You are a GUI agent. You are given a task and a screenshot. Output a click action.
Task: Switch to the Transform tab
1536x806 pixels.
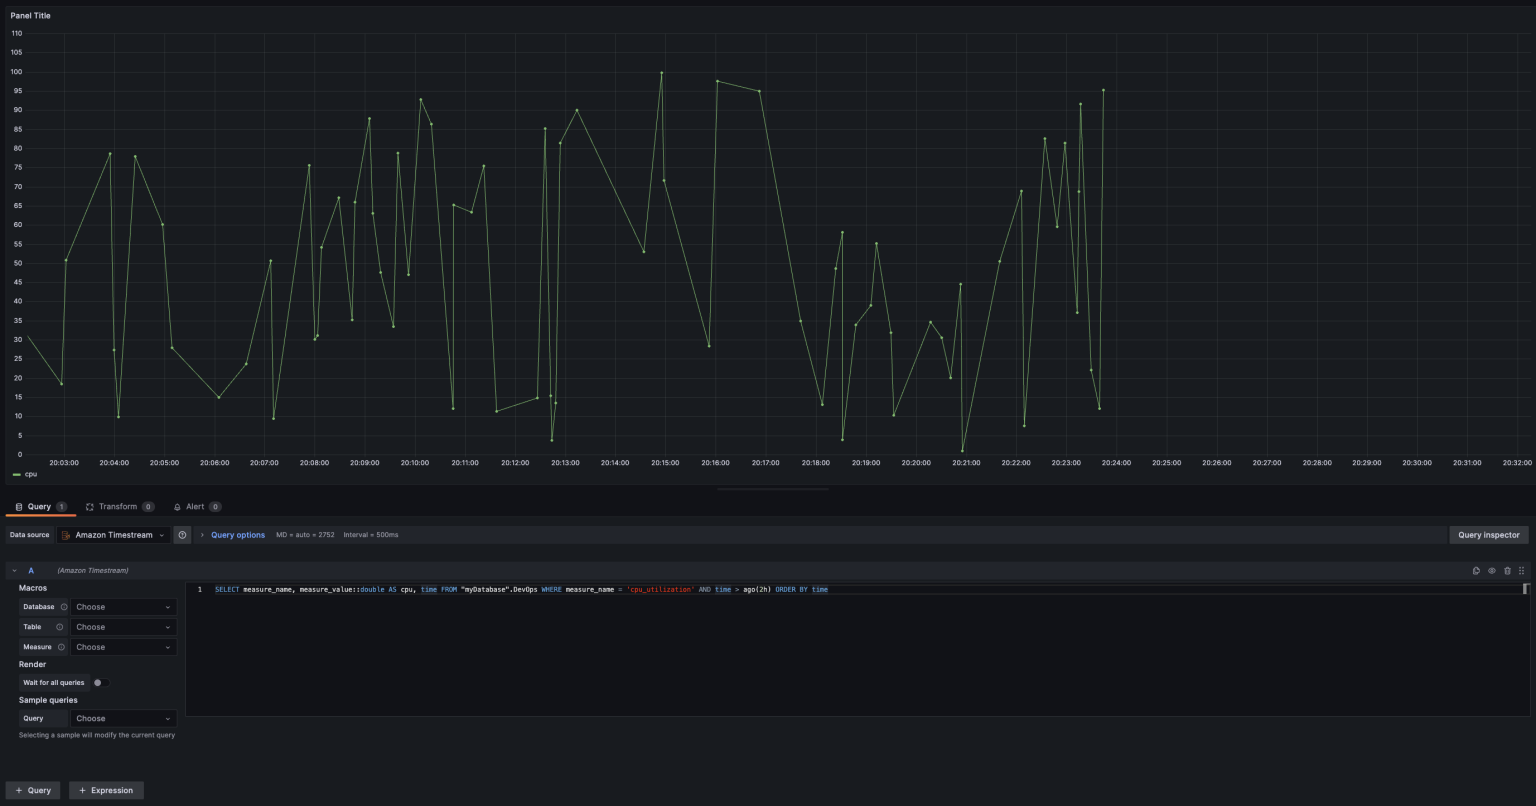coord(117,506)
